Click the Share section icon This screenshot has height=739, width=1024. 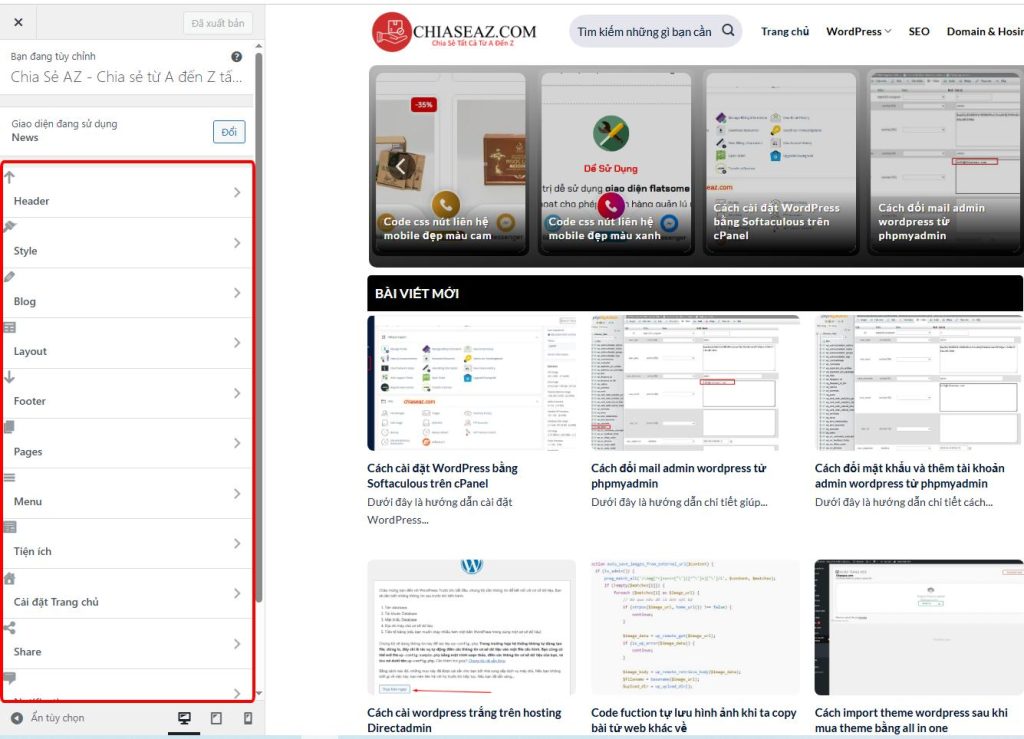(x=10, y=628)
